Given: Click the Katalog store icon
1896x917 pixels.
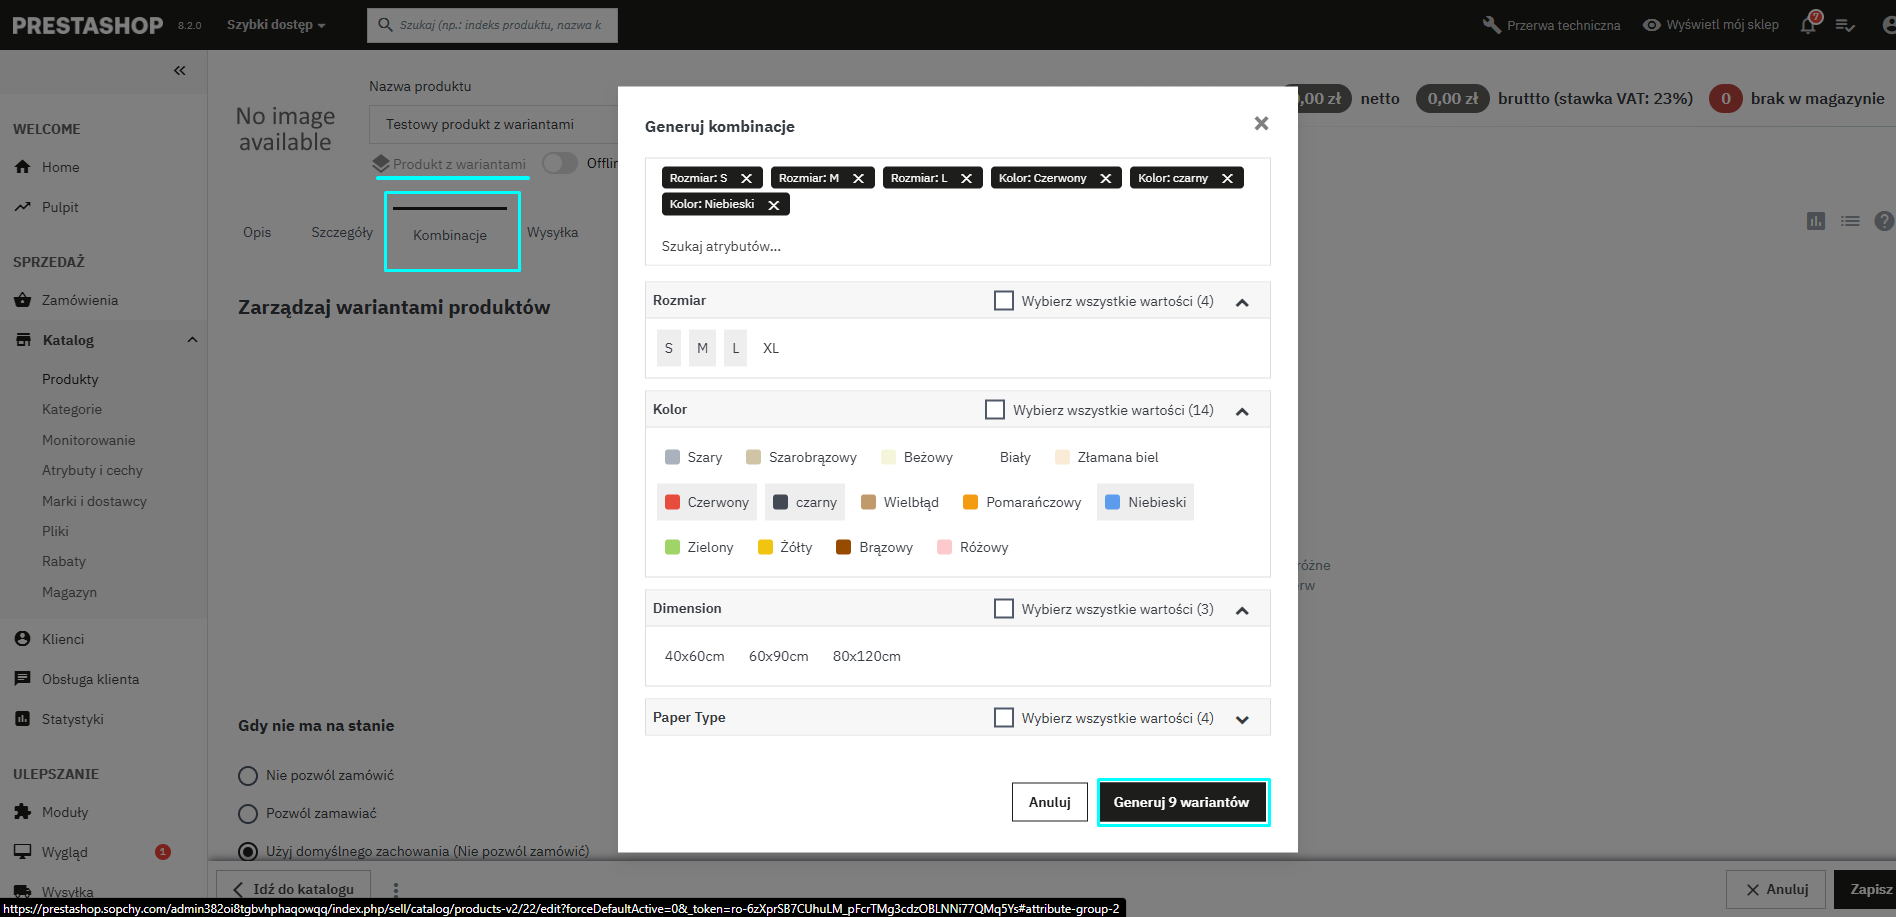Looking at the screenshot, I should 23,340.
